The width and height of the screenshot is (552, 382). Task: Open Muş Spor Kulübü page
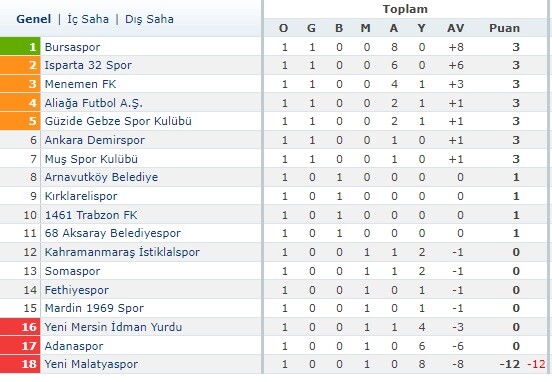pos(91,159)
